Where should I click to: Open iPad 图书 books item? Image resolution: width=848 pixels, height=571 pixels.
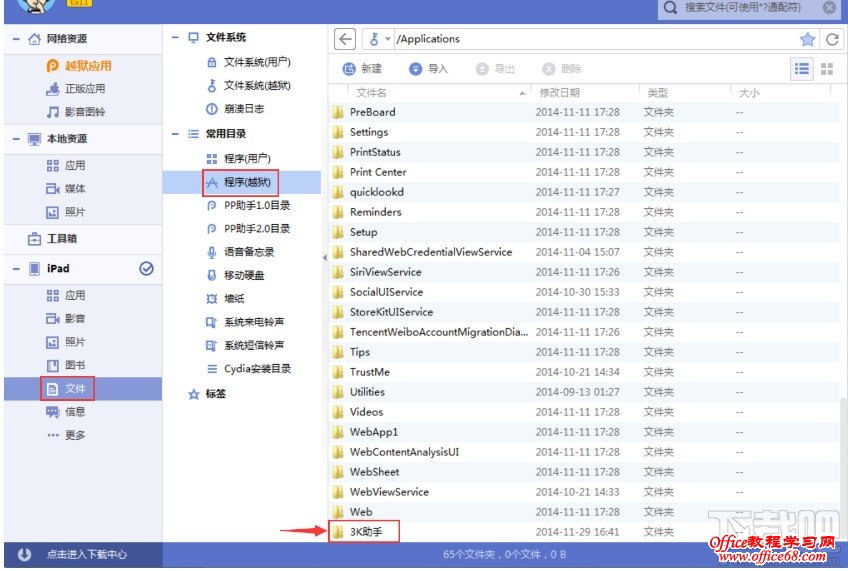[66, 366]
